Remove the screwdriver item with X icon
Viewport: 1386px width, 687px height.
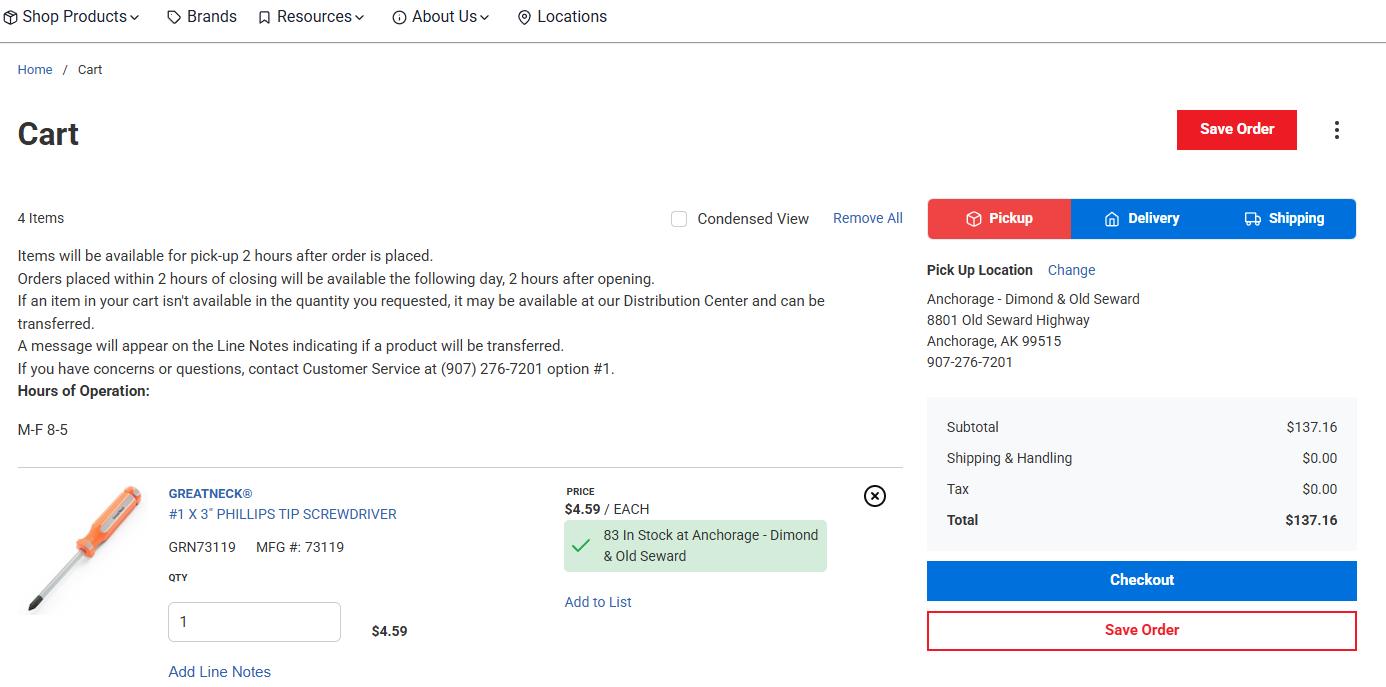point(874,496)
